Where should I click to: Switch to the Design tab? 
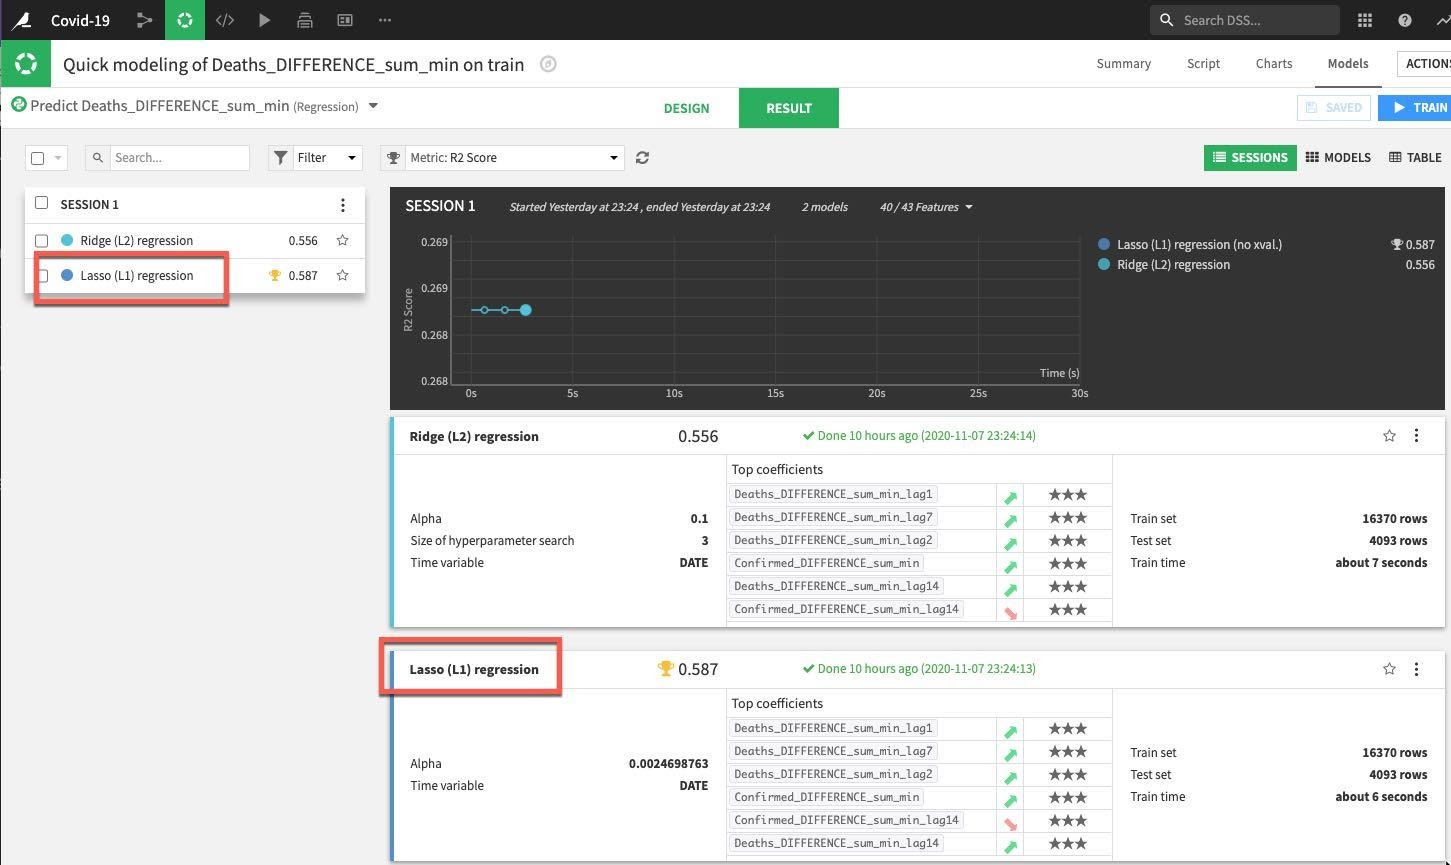[x=686, y=108]
